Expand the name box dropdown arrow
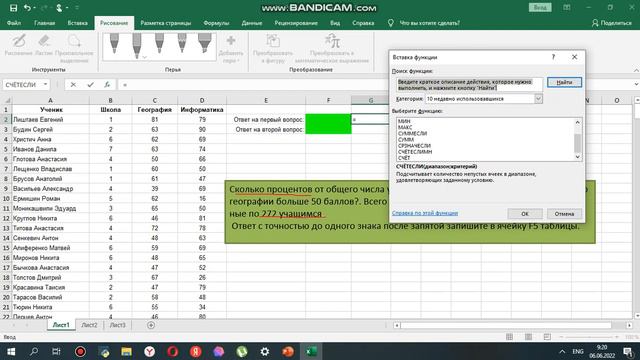This screenshot has width=640, height=360. (45, 84)
